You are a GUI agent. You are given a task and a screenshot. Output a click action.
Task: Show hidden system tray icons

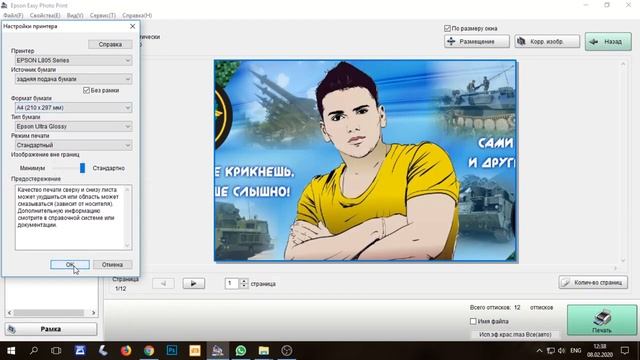[539, 351]
